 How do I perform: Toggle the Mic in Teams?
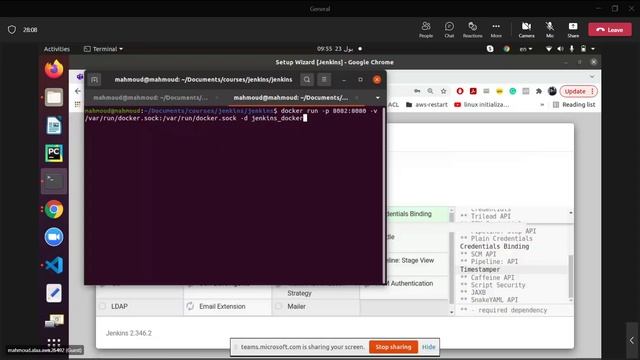tap(550, 30)
